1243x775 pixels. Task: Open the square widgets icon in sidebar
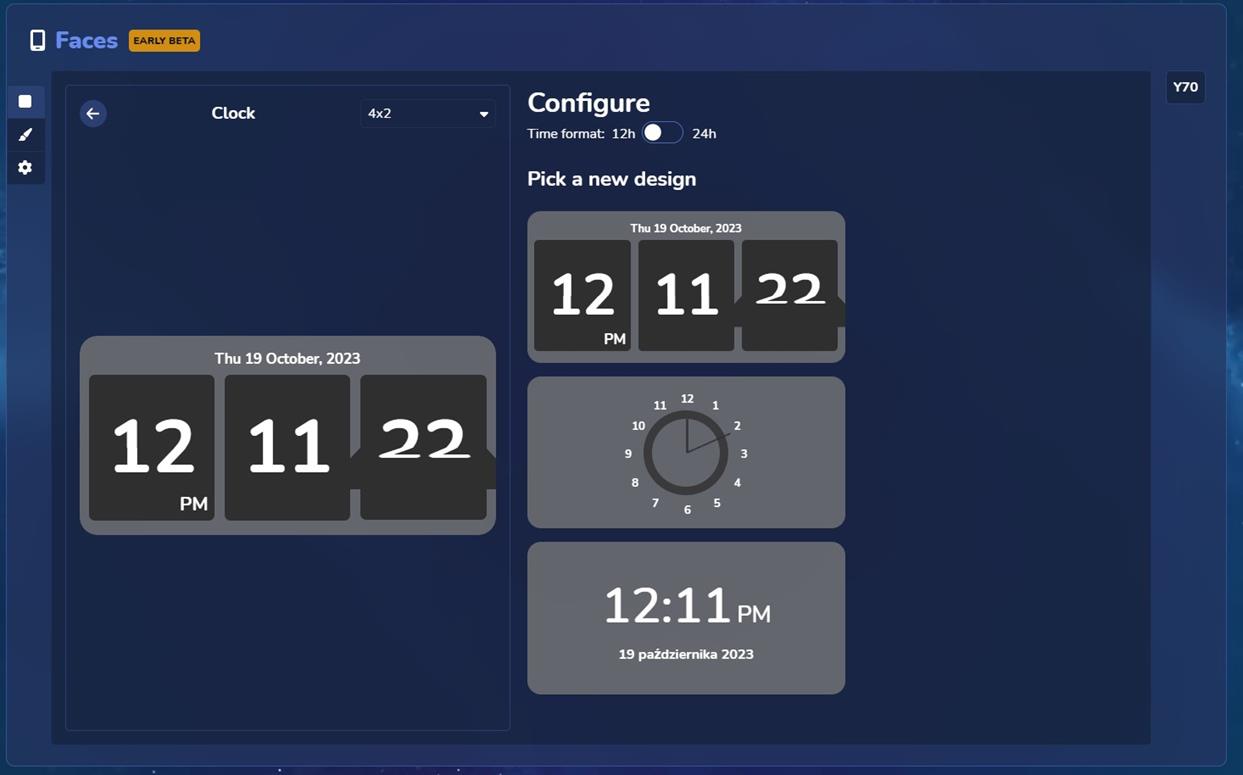(x=25, y=101)
